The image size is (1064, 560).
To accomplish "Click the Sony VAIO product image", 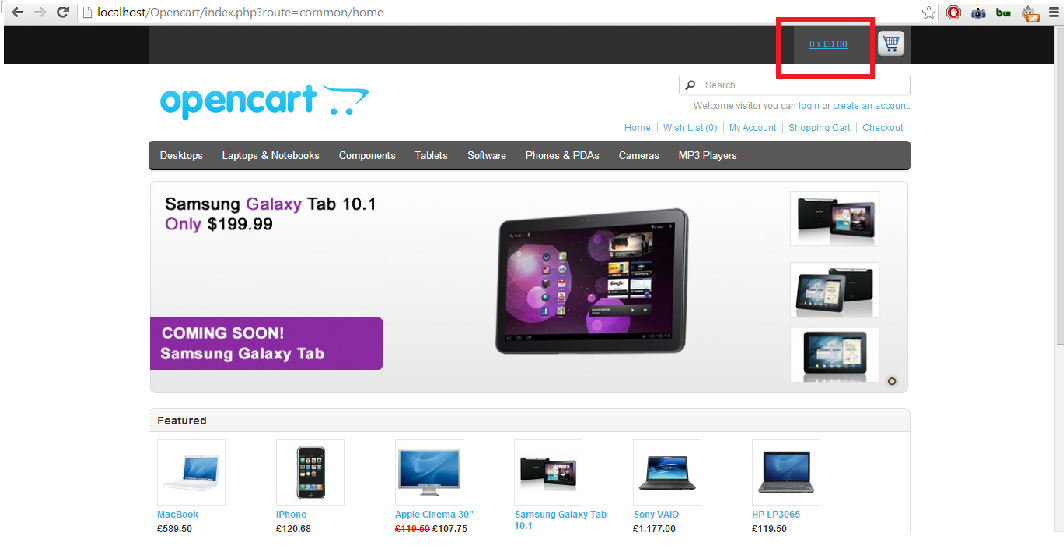I will [667, 472].
